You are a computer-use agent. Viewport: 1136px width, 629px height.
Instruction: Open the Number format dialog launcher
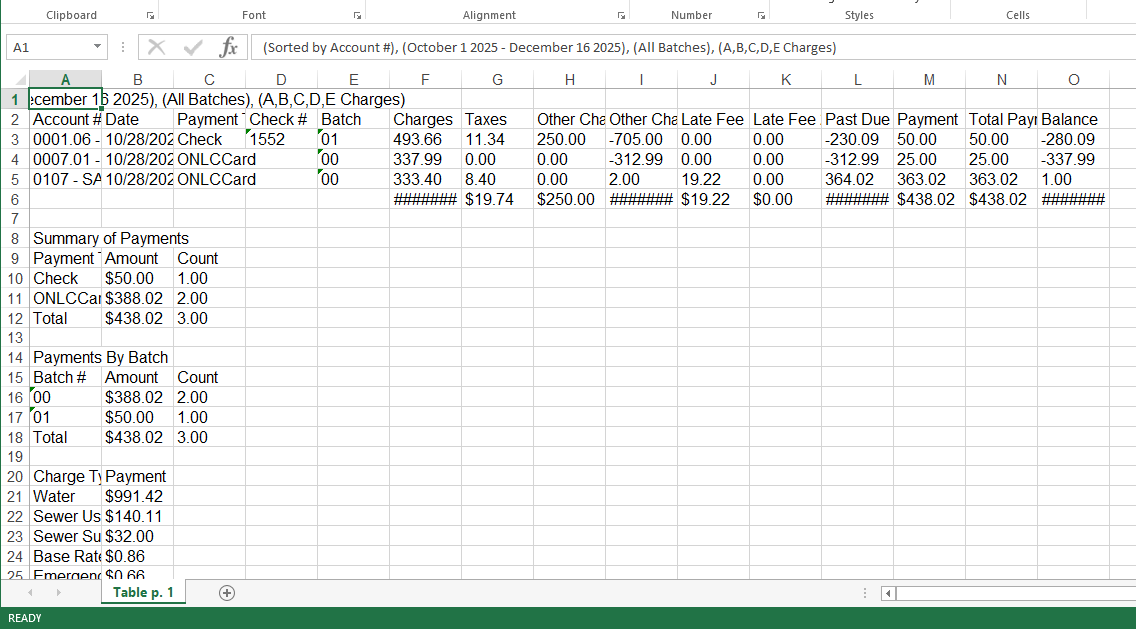(x=761, y=16)
